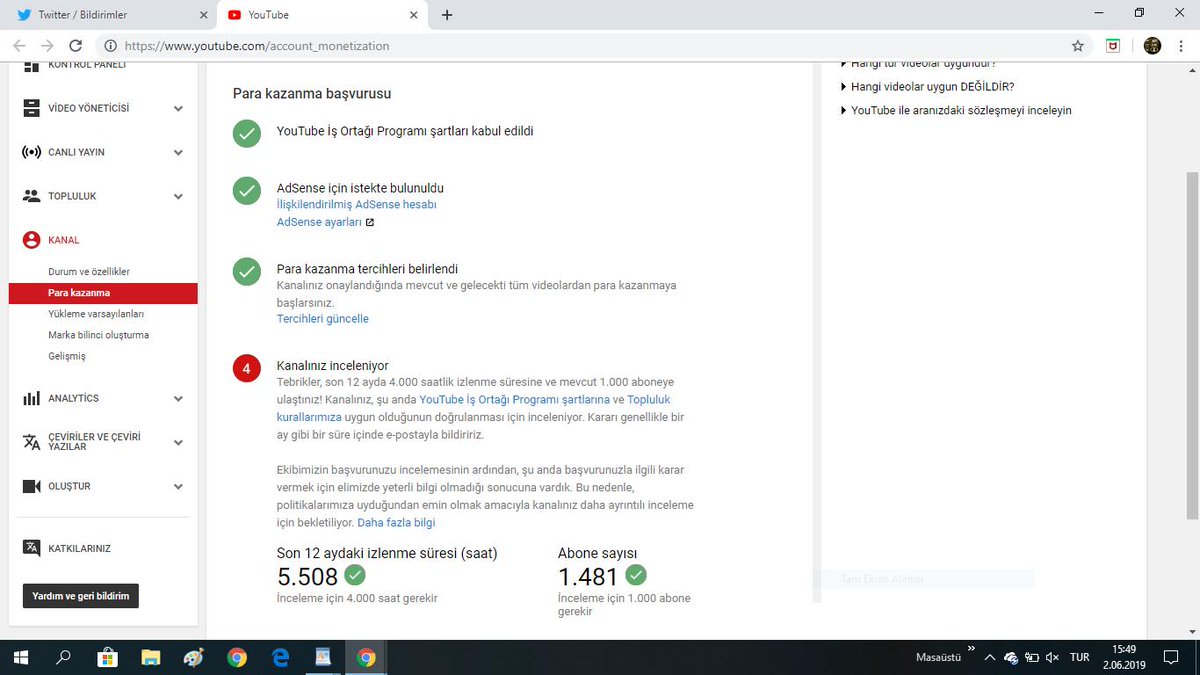Click the address bar URL field
1200x675 pixels.
click(x=580, y=46)
